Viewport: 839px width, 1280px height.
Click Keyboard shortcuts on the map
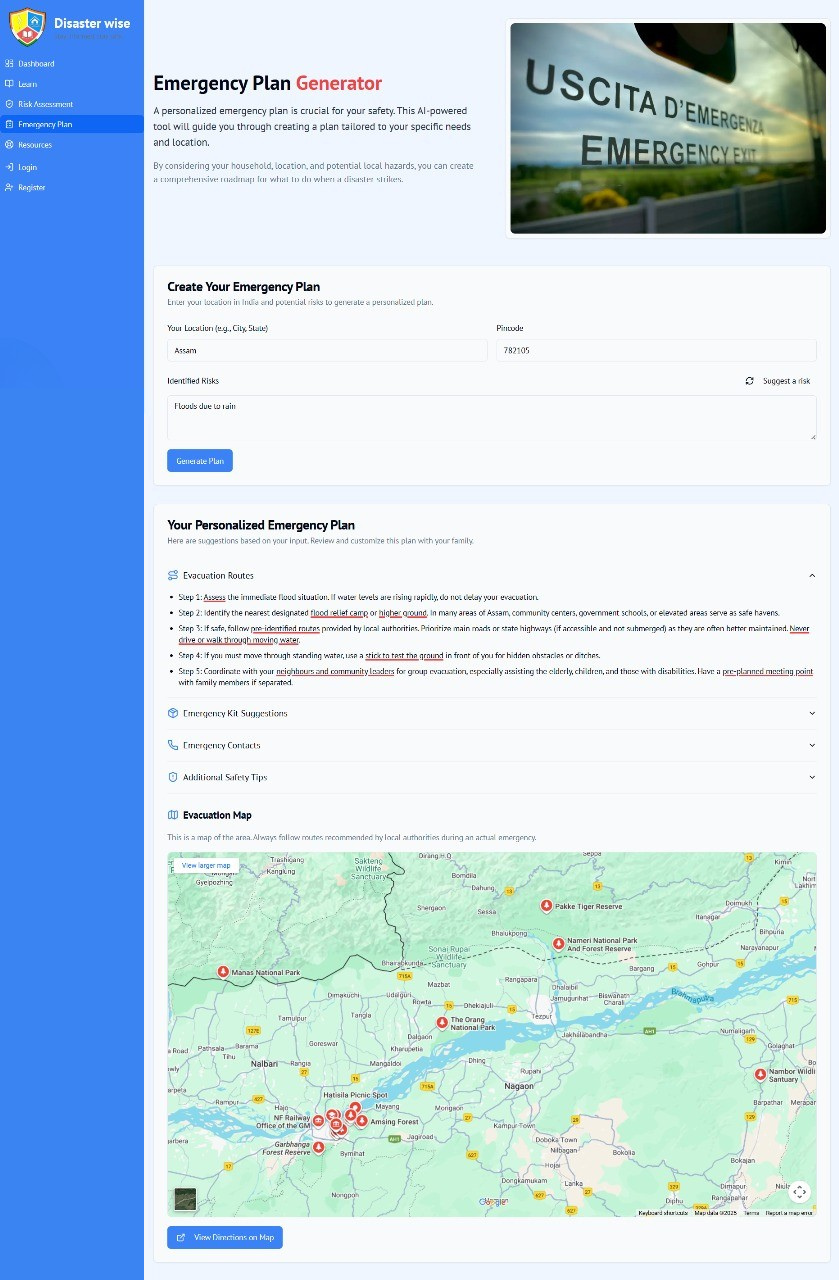pyautogui.click(x=663, y=1213)
